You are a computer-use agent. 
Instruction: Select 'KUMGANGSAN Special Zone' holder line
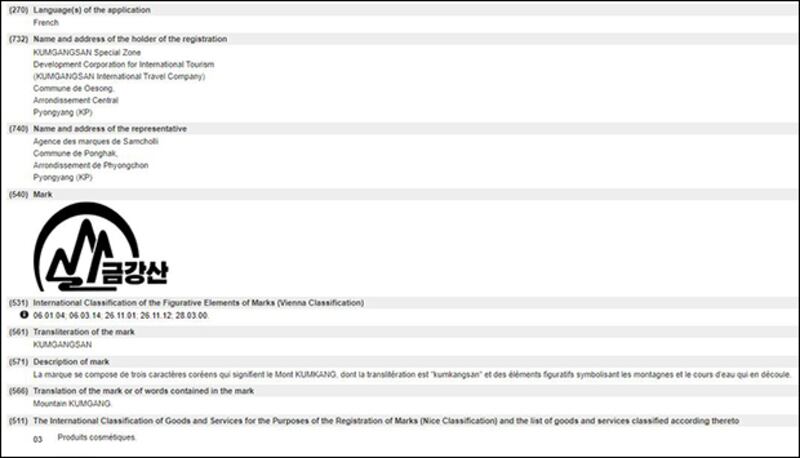(x=87, y=53)
